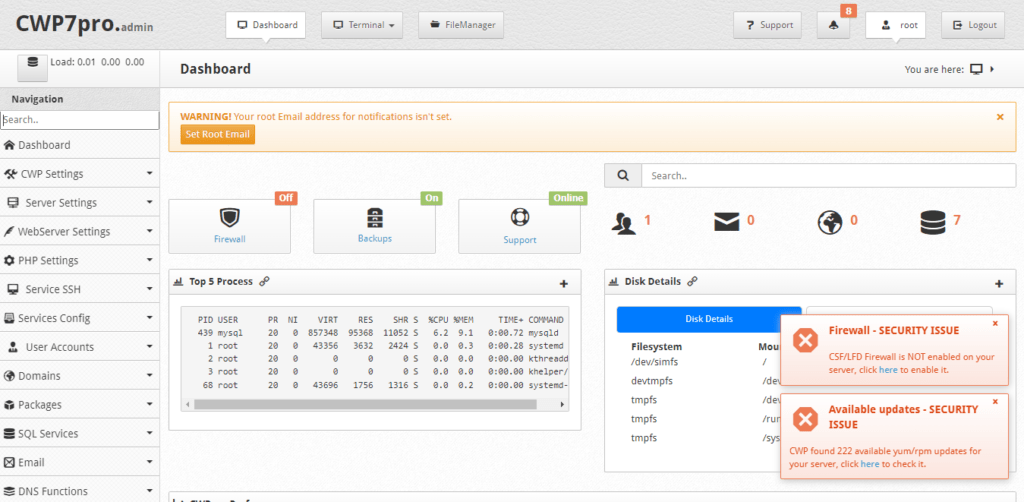Expand Disk Details panel with plus
Image resolution: width=1024 pixels, height=502 pixels.
tap(999, 283)
